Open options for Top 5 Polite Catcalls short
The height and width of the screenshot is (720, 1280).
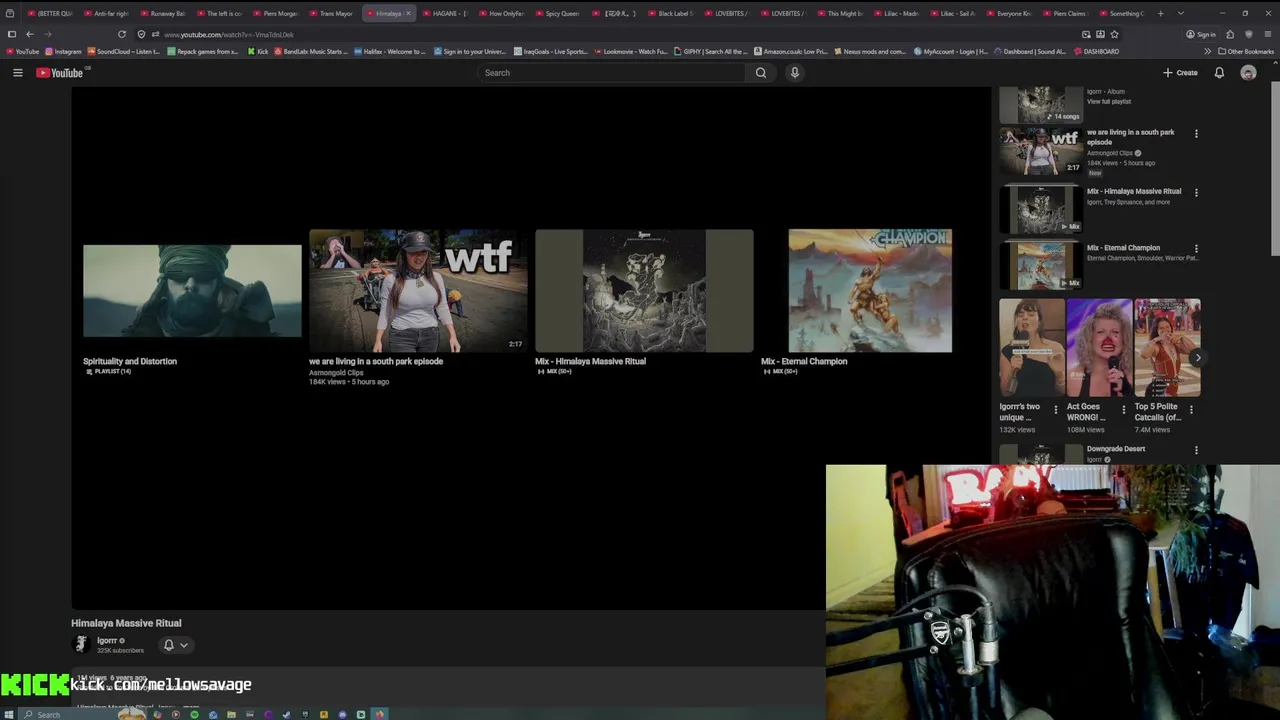(1191, 410)
